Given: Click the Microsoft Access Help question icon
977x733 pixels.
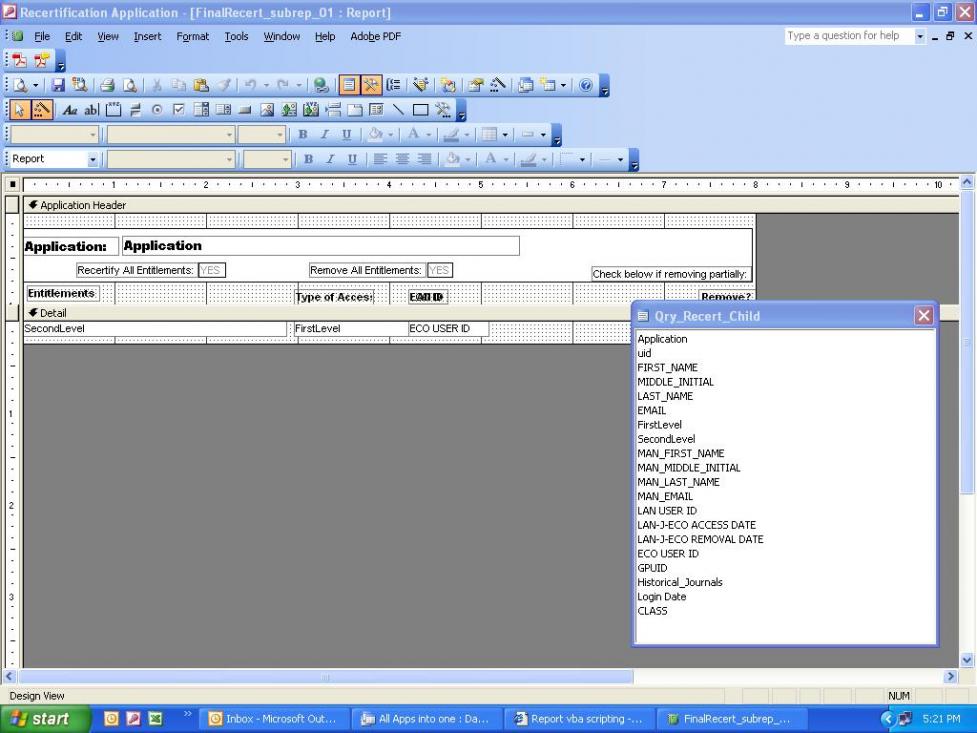Looking at the screenshot, I should (x=586, y=85).
